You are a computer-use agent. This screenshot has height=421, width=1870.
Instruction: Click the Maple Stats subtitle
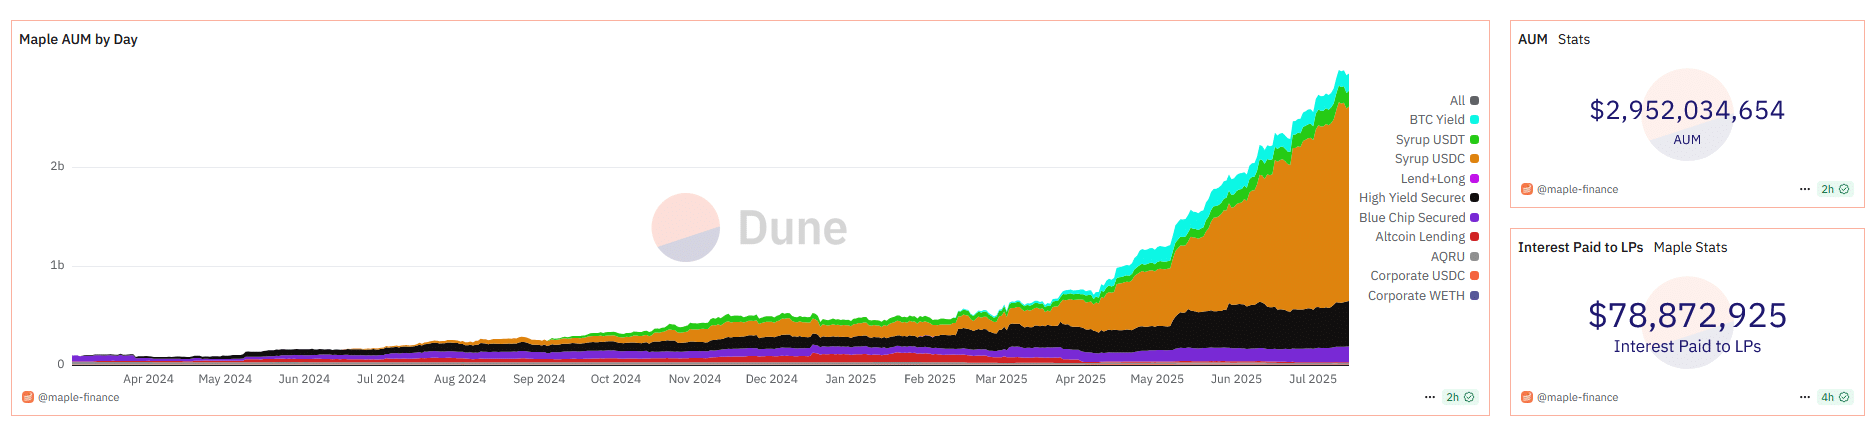tap(1690, 247)
